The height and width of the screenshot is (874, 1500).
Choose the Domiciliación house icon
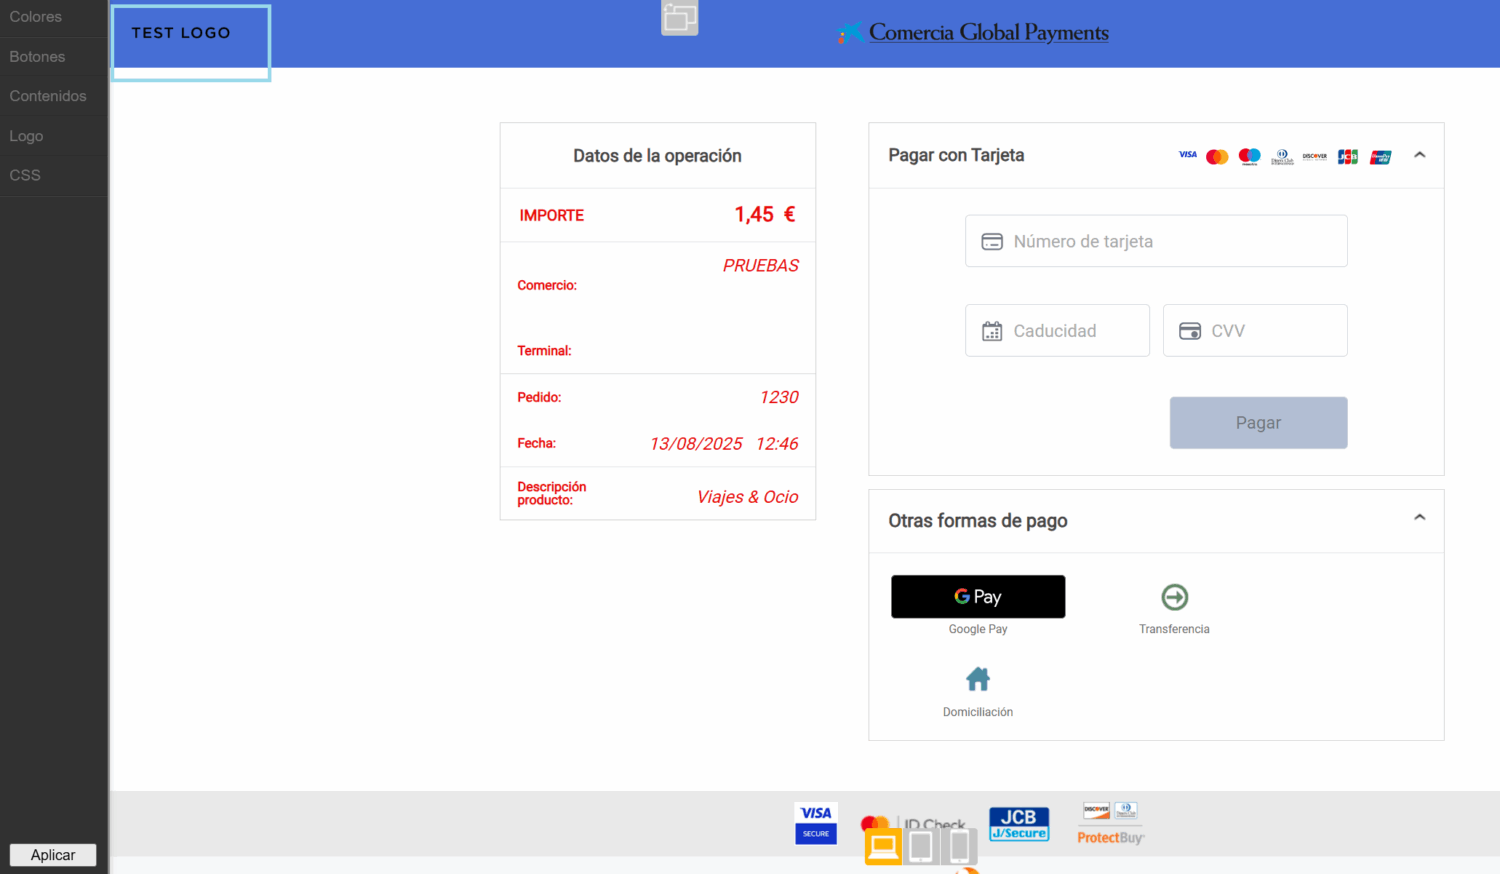pos(978,680)
